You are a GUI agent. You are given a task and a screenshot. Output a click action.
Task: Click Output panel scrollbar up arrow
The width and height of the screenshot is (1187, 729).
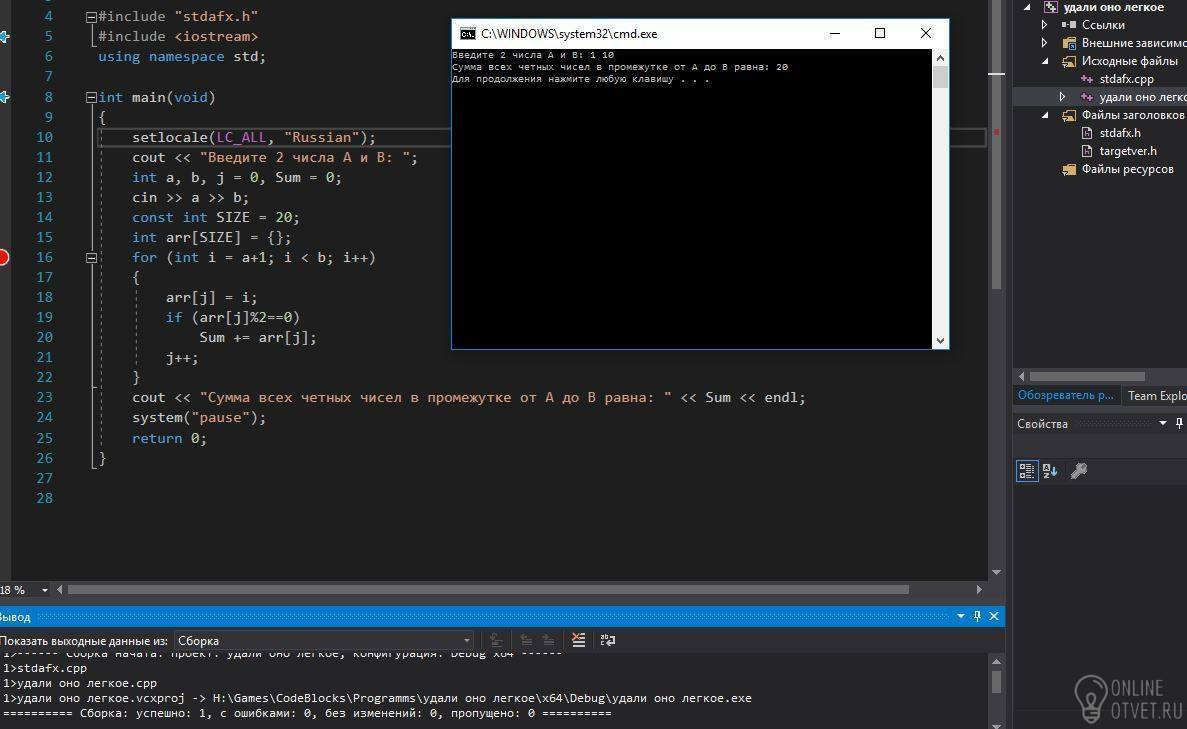996,661
